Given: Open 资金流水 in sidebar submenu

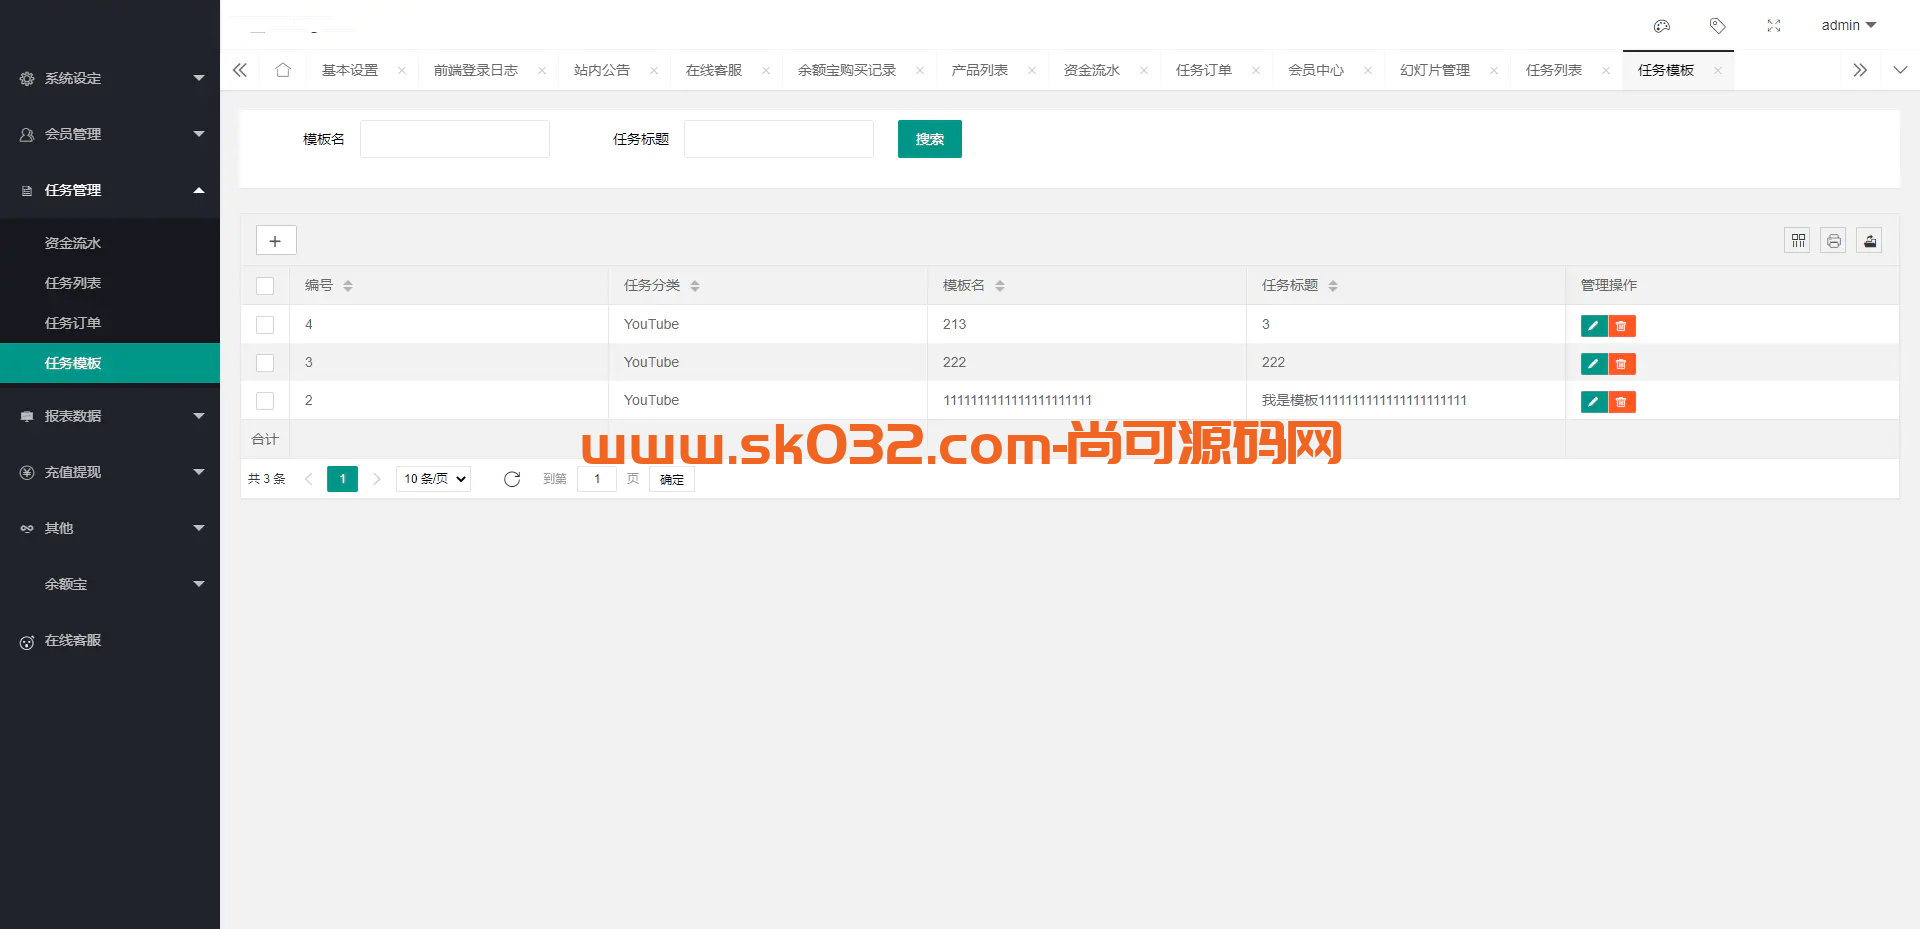Looking at the screenshot, I should coord(110,243).
